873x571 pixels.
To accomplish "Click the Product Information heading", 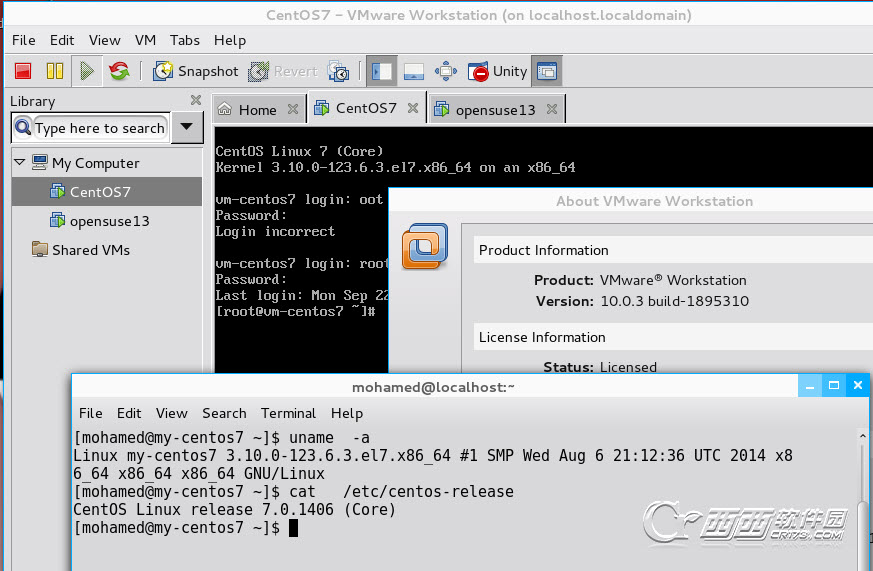I will 543,250.
